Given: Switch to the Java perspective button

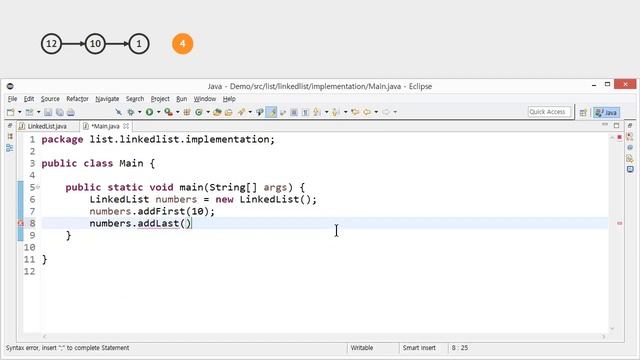Looking at the screenshot, I should point(607,112).
